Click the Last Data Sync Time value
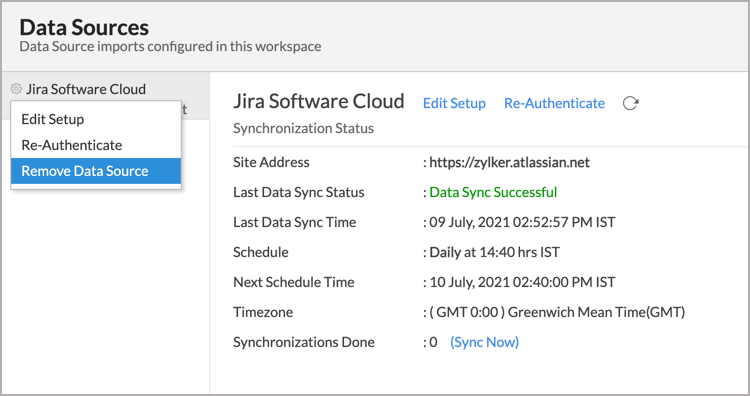Viewport: 750px width, 396px height. [x=522, y=222]
